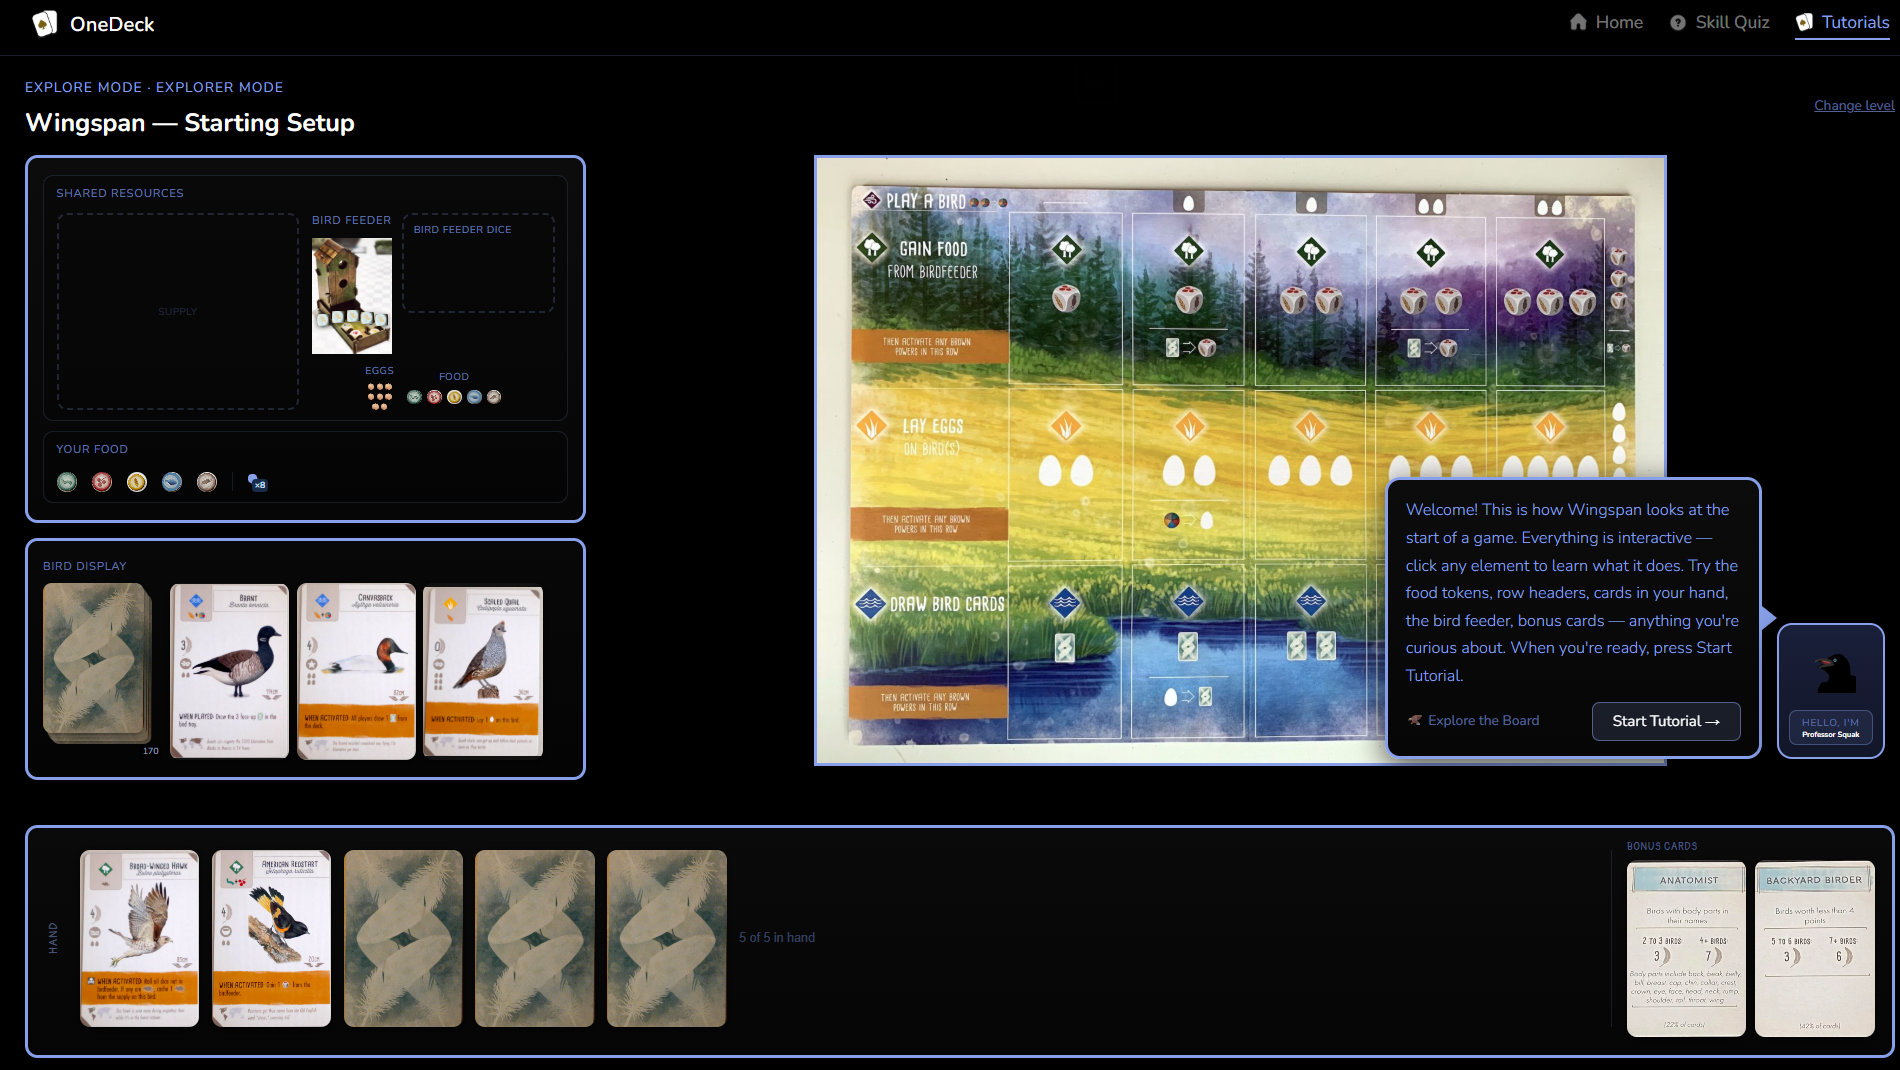The width and height of the screenshot is (1900, 1070).
Task: Click the first face-down card in hand
Action: coord(403,938)
